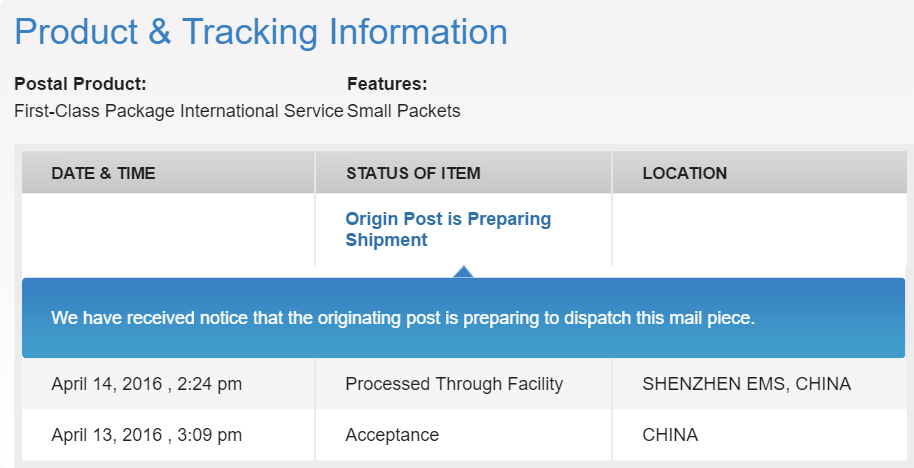The image size is (914, 468).
Task: Click the Features label
Action: pos(387,84)
